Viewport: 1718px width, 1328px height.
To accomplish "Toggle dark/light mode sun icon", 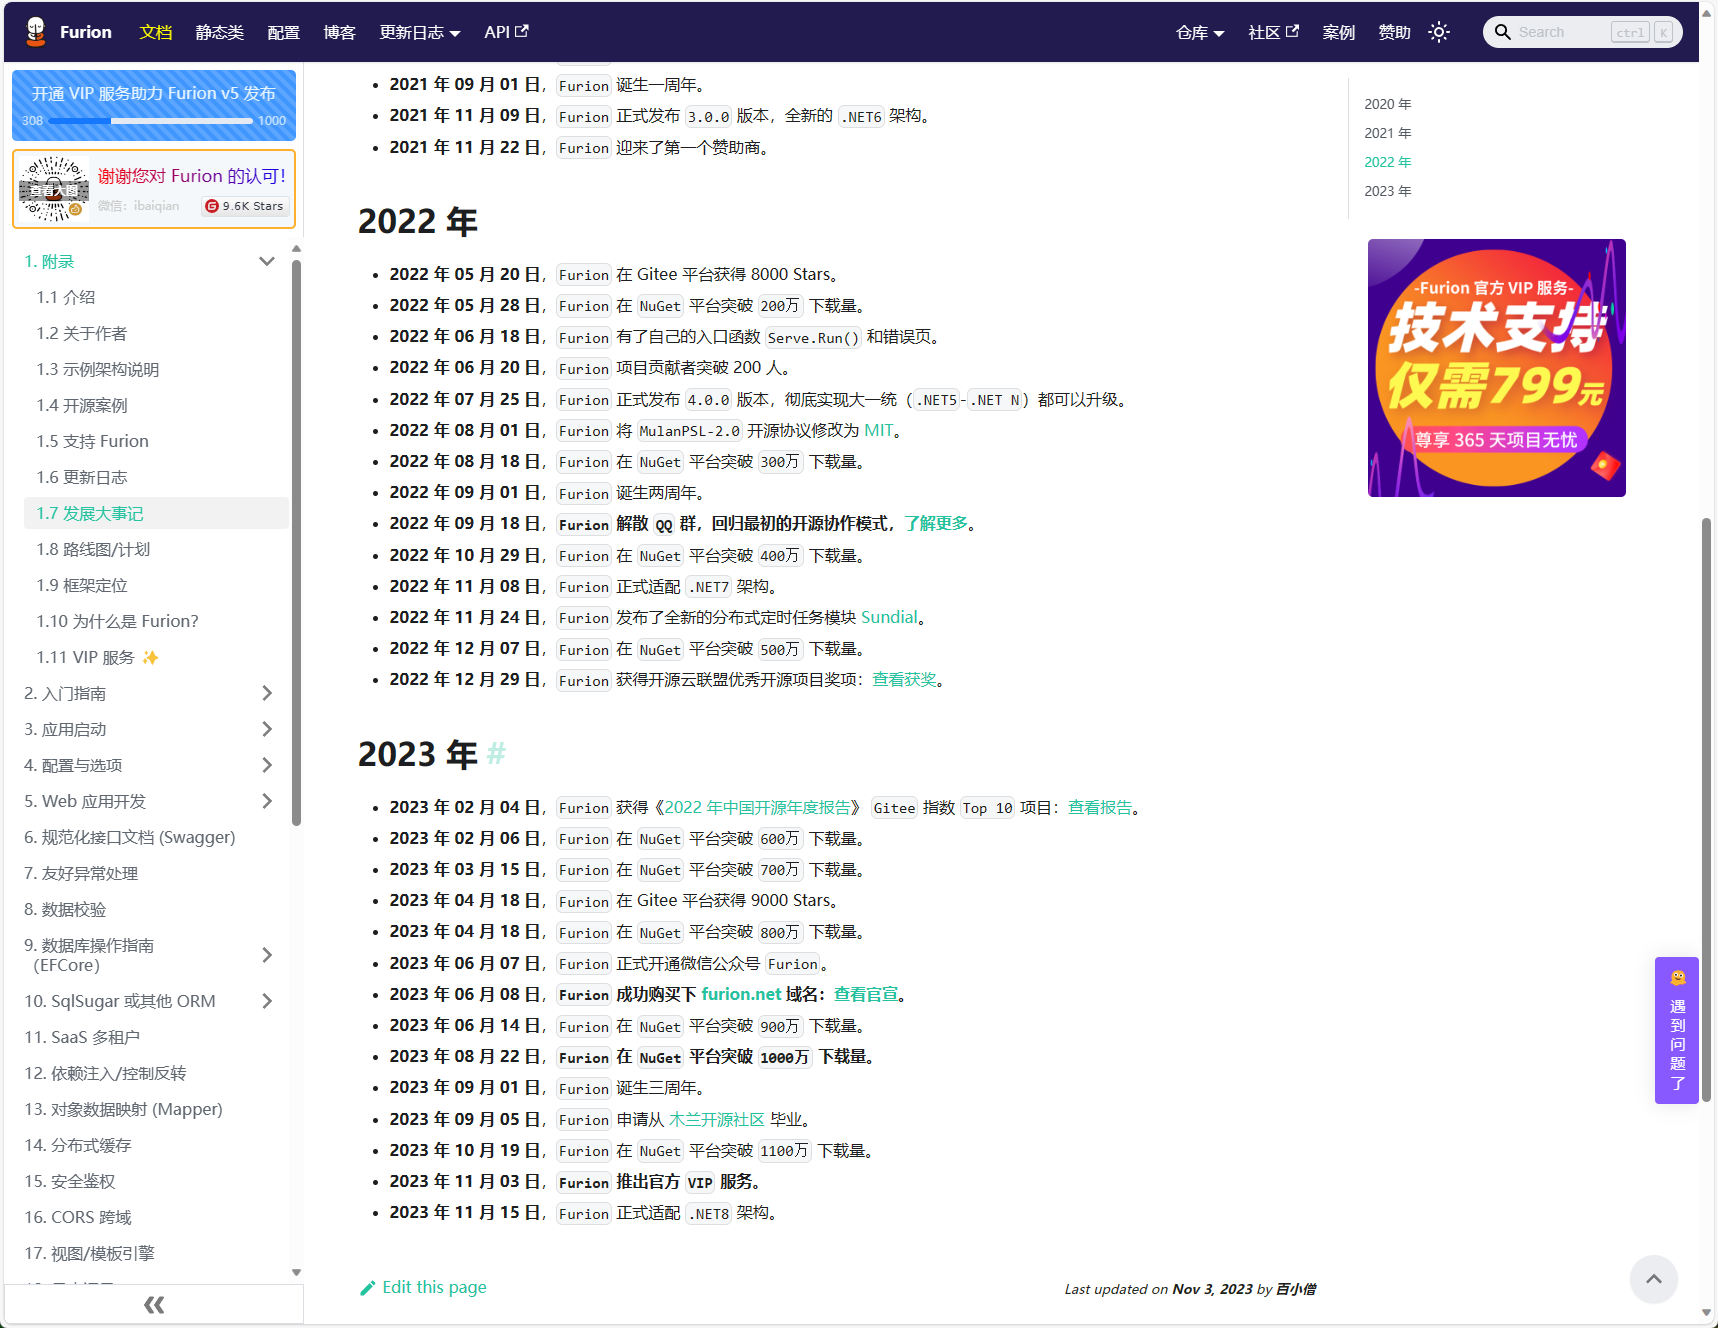I will (x=1439, y=32).
